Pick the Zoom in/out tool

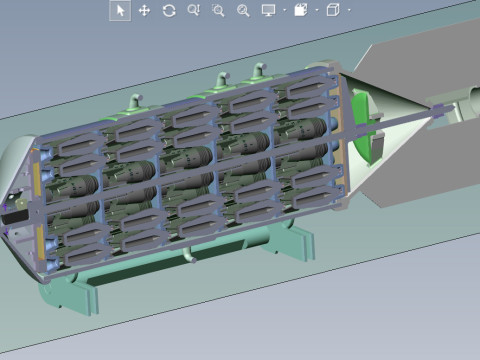(x=194, y=10)
